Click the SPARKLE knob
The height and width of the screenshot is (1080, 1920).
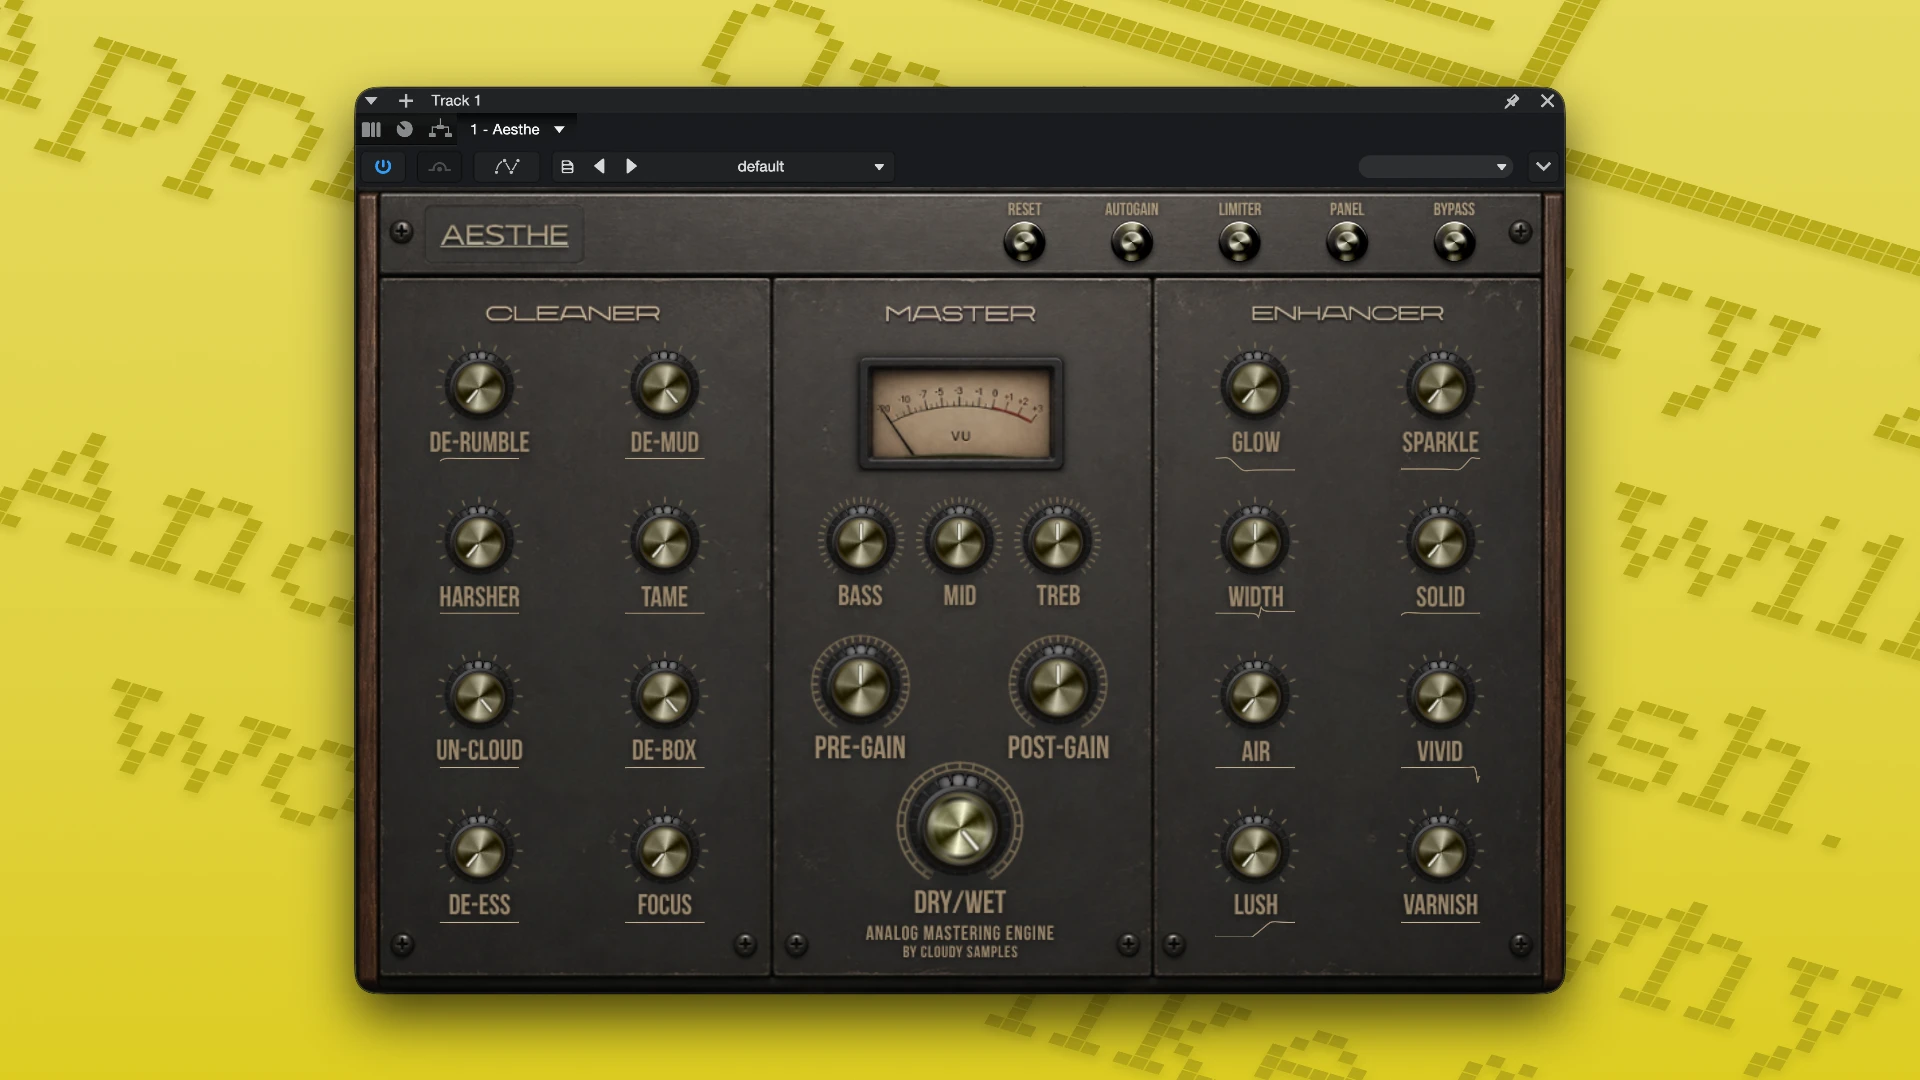pos(1440,388)
